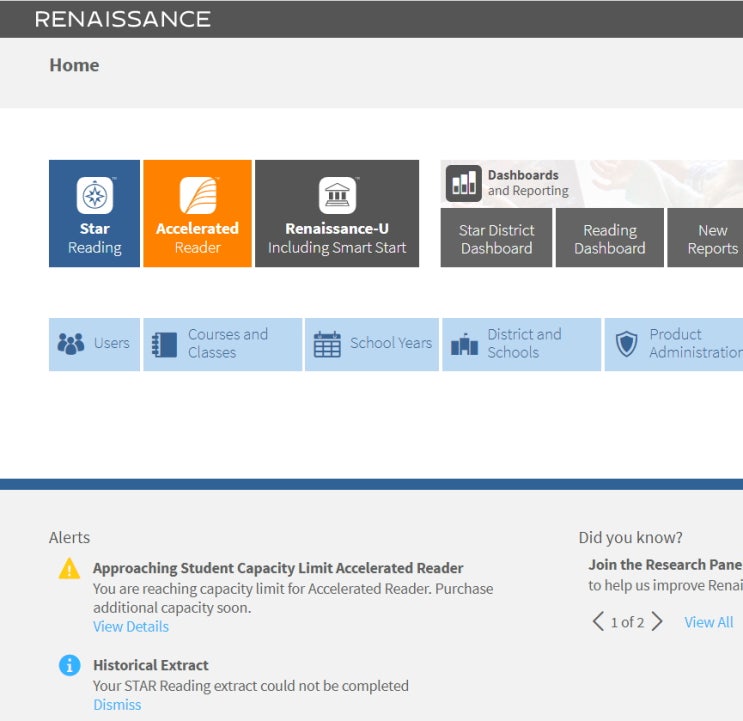Launch Accelerated Reader via its book icon
This screenshot has width=743, height=721.
click(197, 195)
